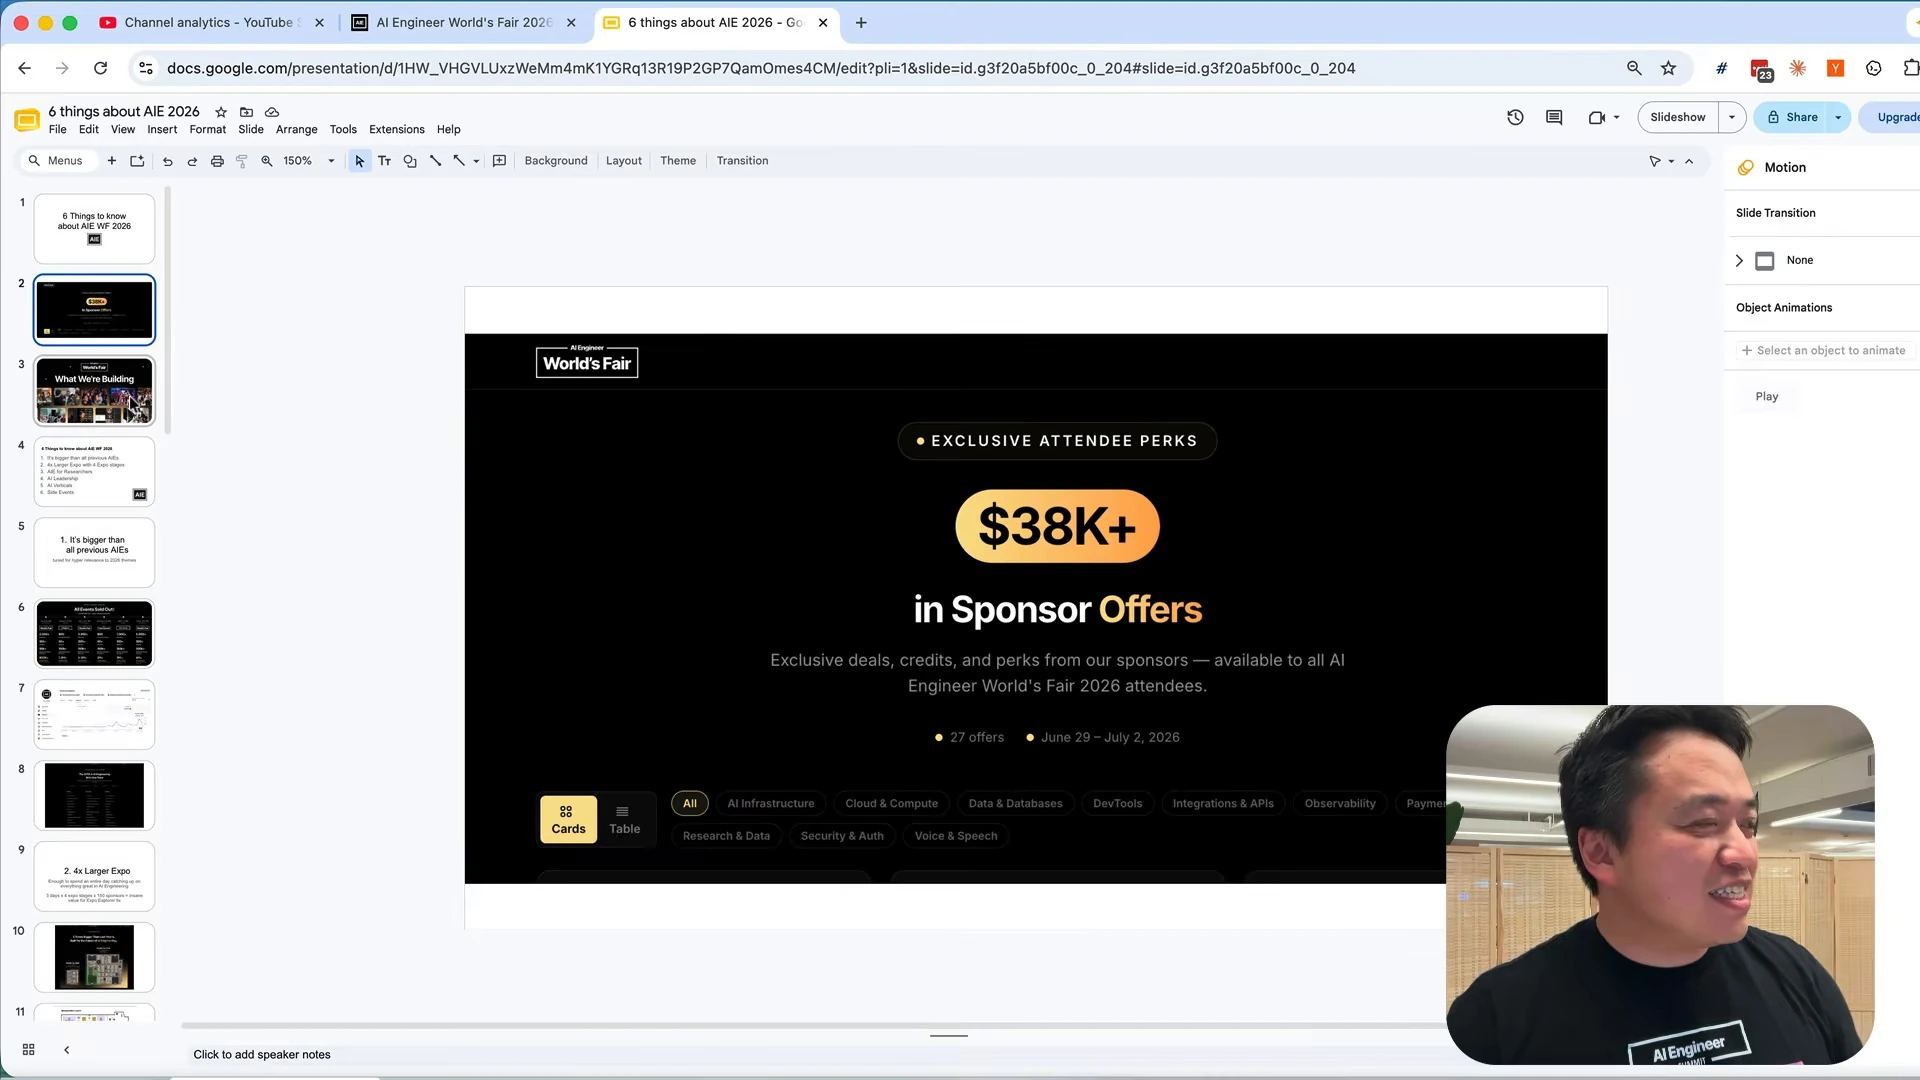Open version history clock icon
This screenshot has height=1080, width=1920.
pos(1515,117)
